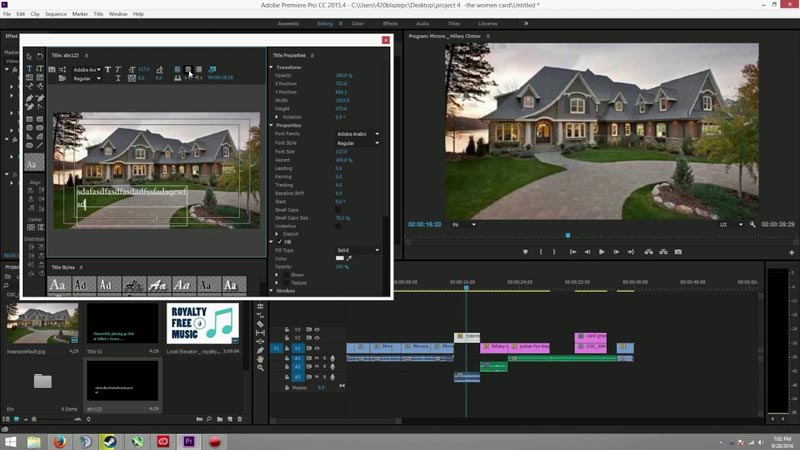Select the Royalty Free Music thumbnail
Image resolution: width=800 pixels, height=450 pixels.
click(x=203, y=323)
